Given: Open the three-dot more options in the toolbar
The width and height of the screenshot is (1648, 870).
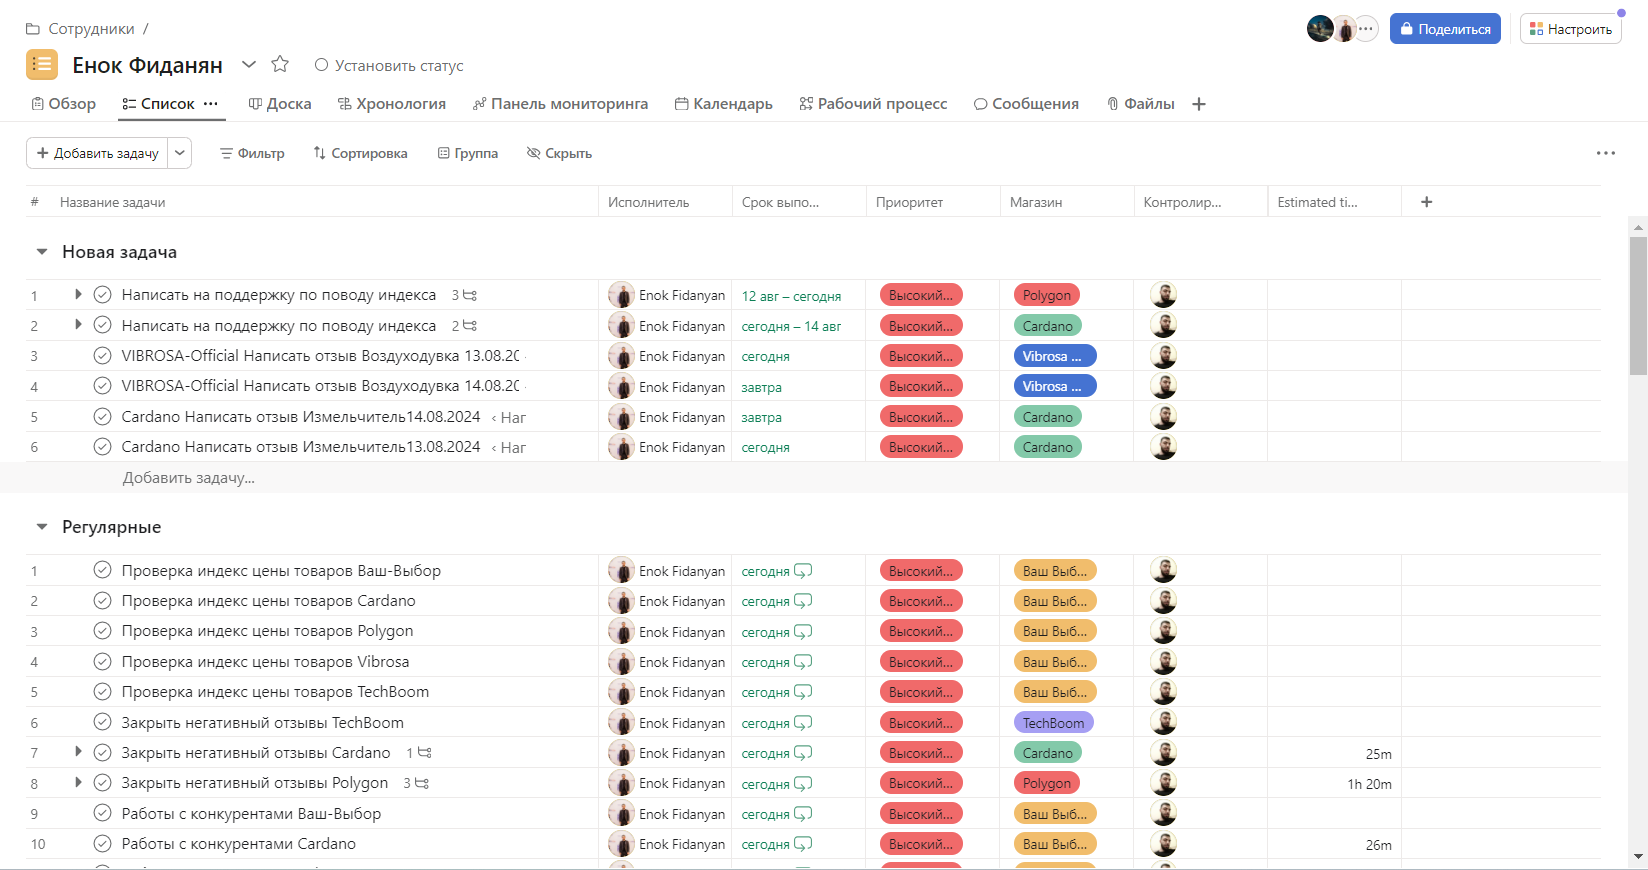Looking at the screenshot, I should coord(1606,153).
